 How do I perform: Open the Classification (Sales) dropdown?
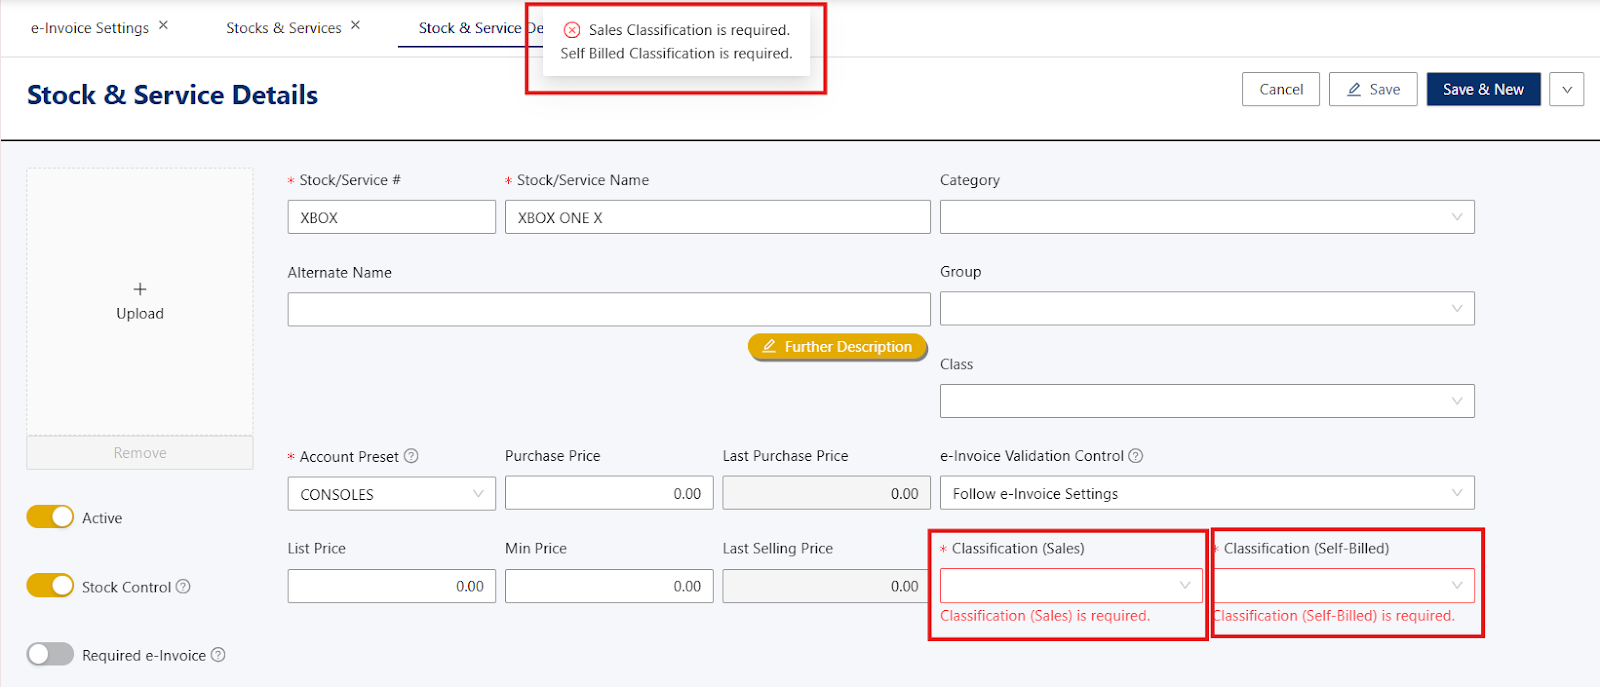point(1070,586)
